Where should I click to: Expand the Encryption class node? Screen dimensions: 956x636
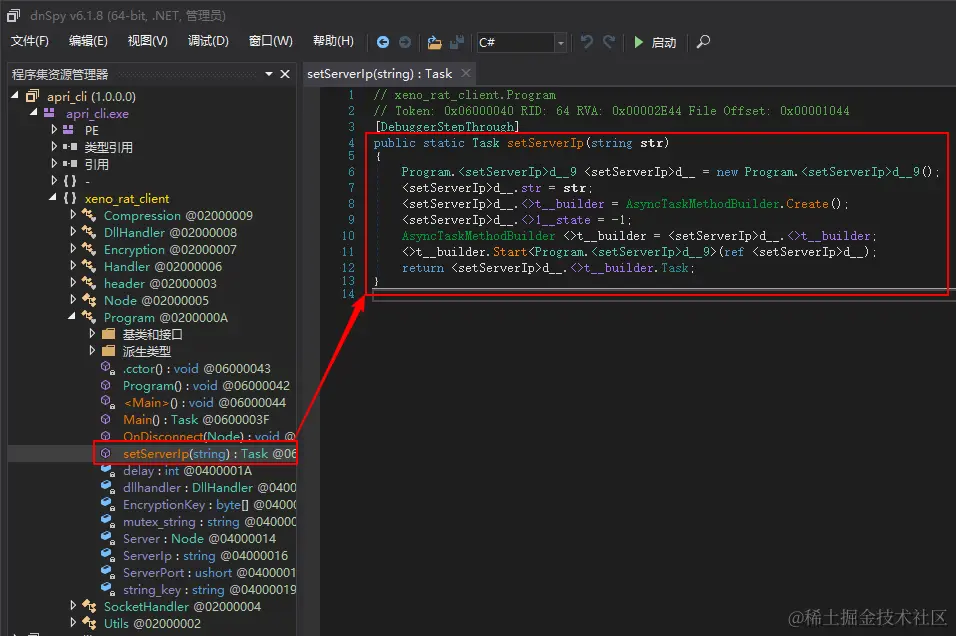73,249
